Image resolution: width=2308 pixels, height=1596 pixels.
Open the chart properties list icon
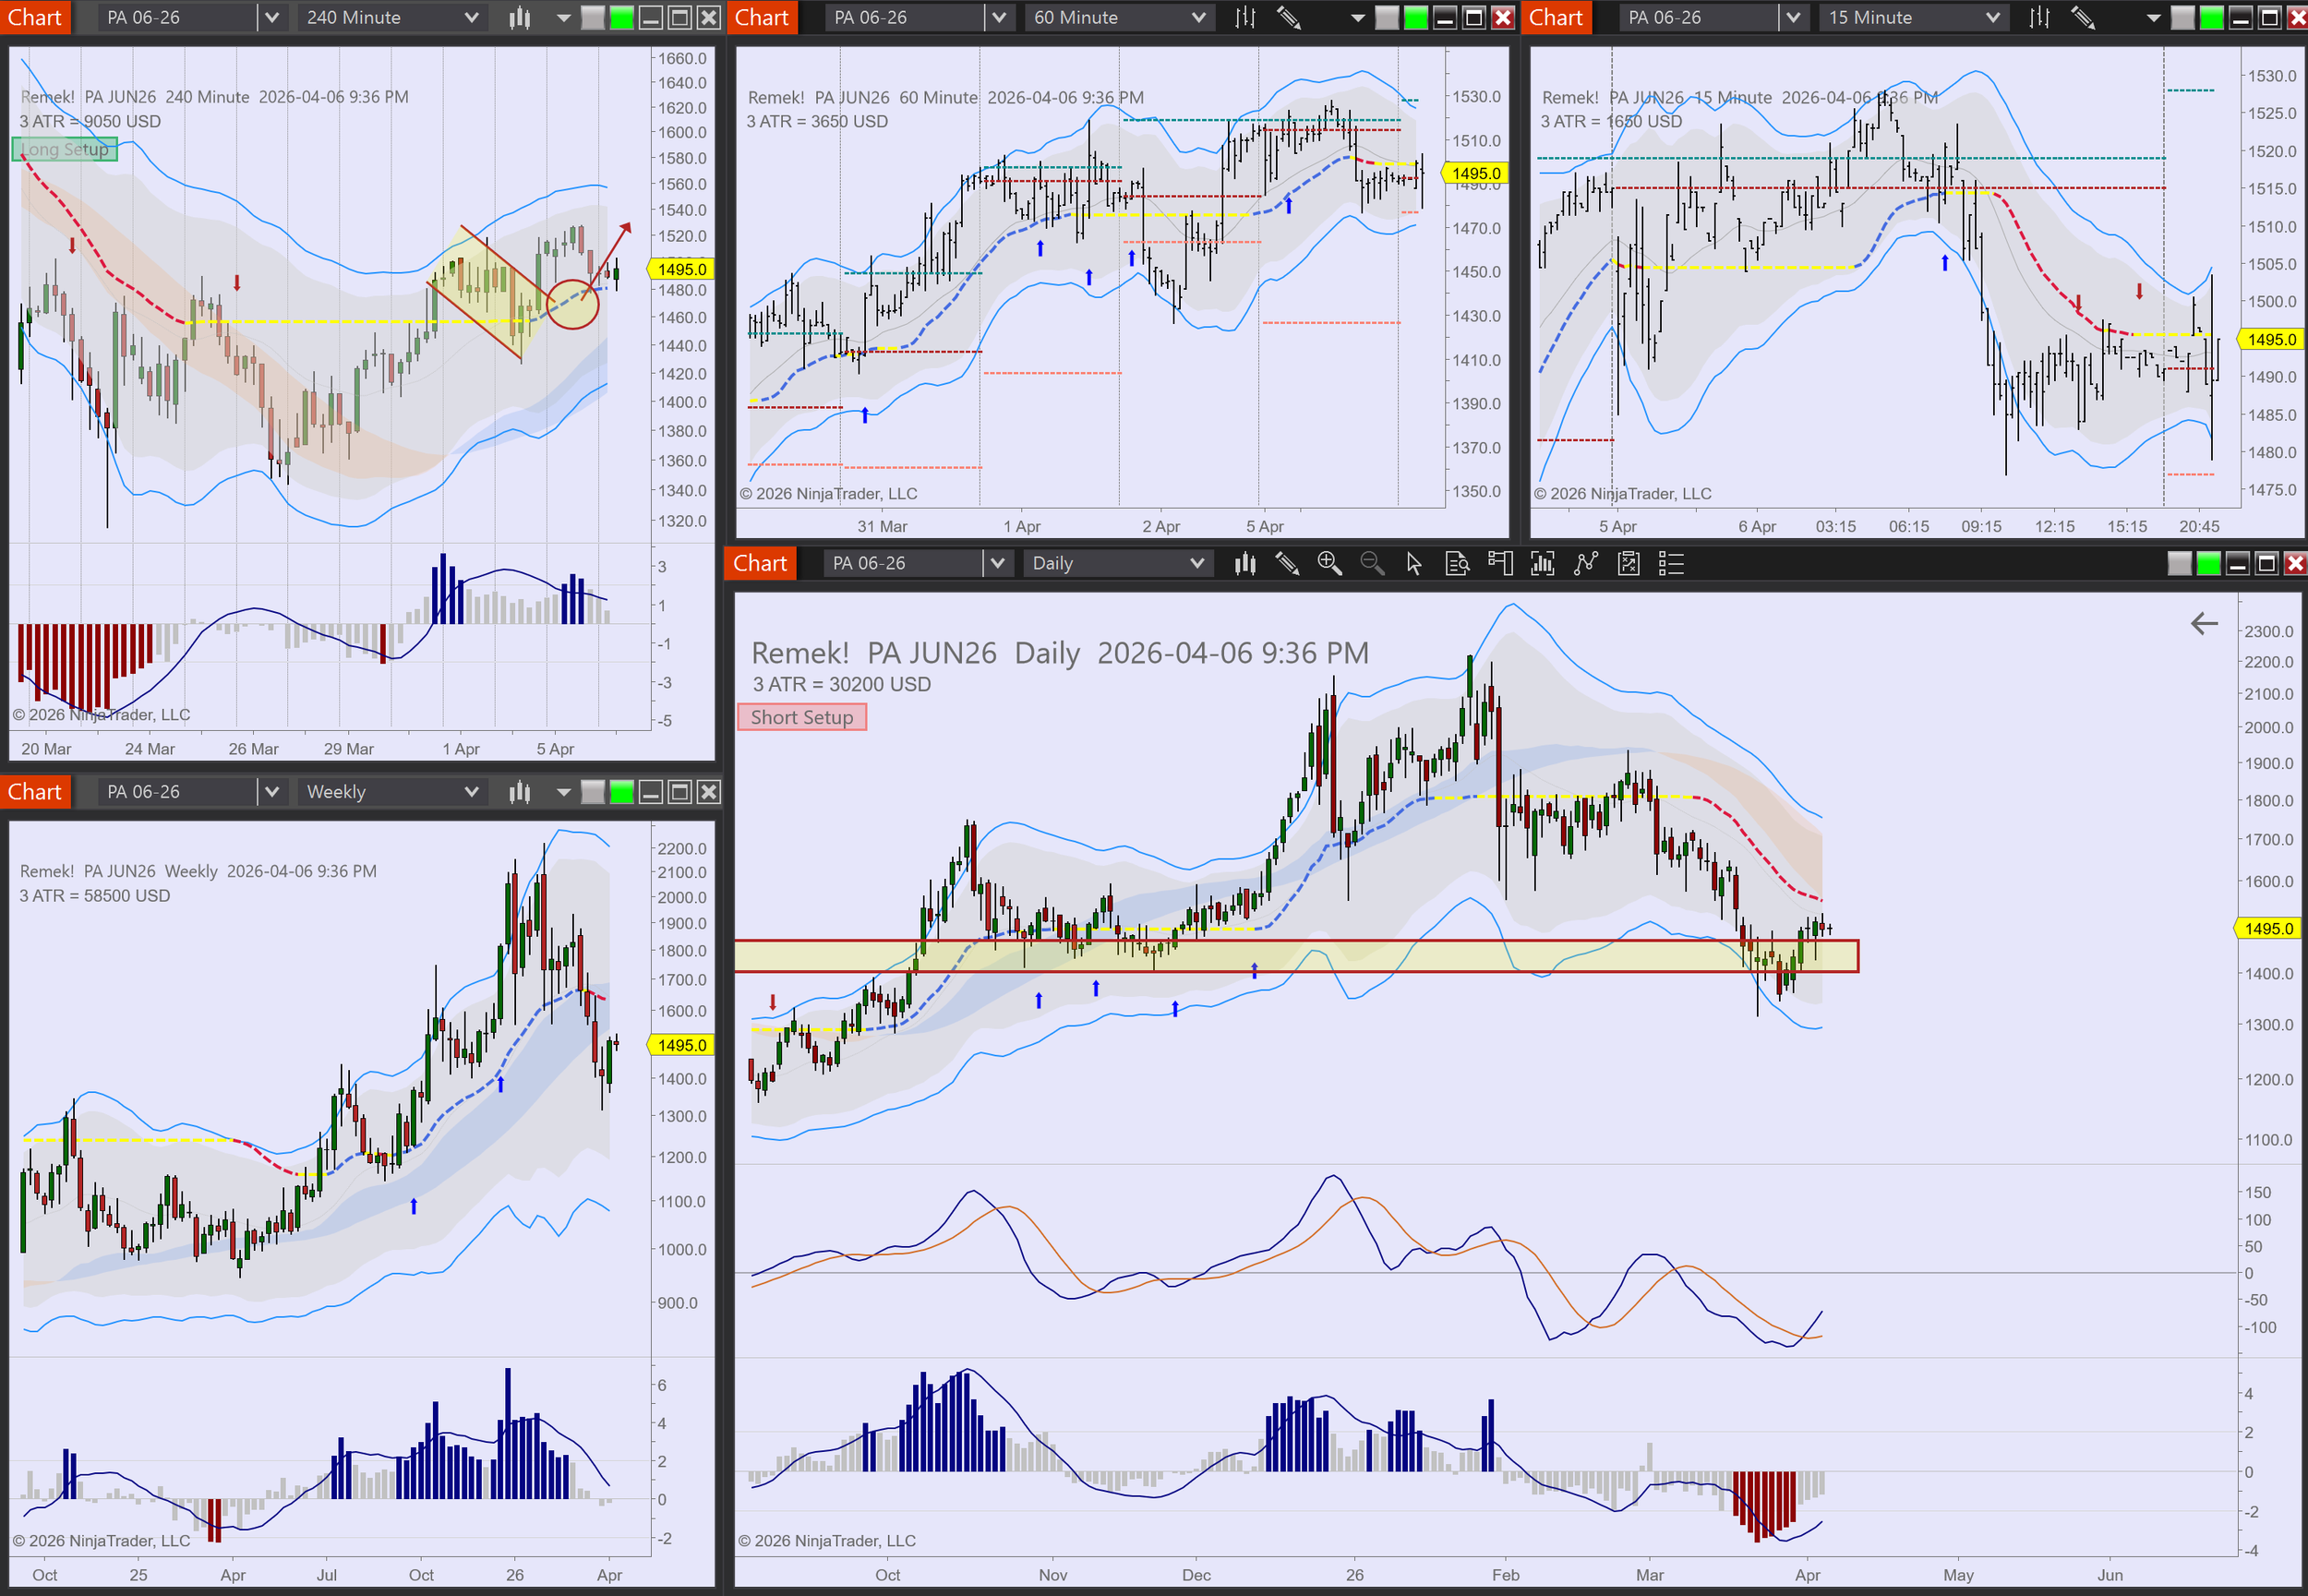click(1671, 564)
